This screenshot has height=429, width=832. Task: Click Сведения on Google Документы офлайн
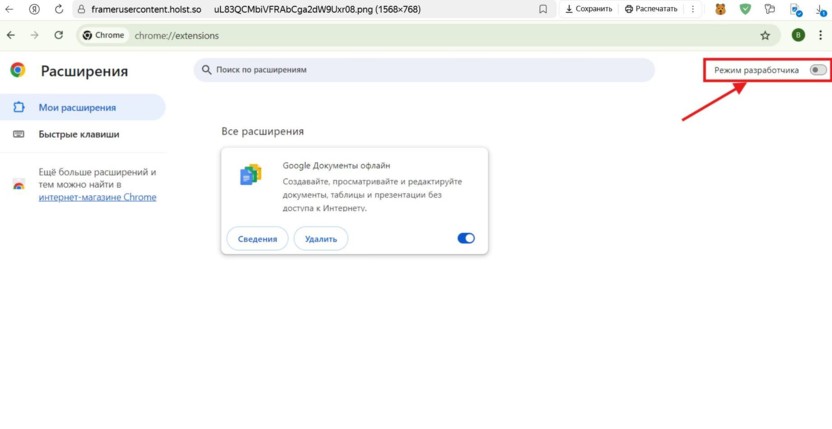click(x=257, y=239)
